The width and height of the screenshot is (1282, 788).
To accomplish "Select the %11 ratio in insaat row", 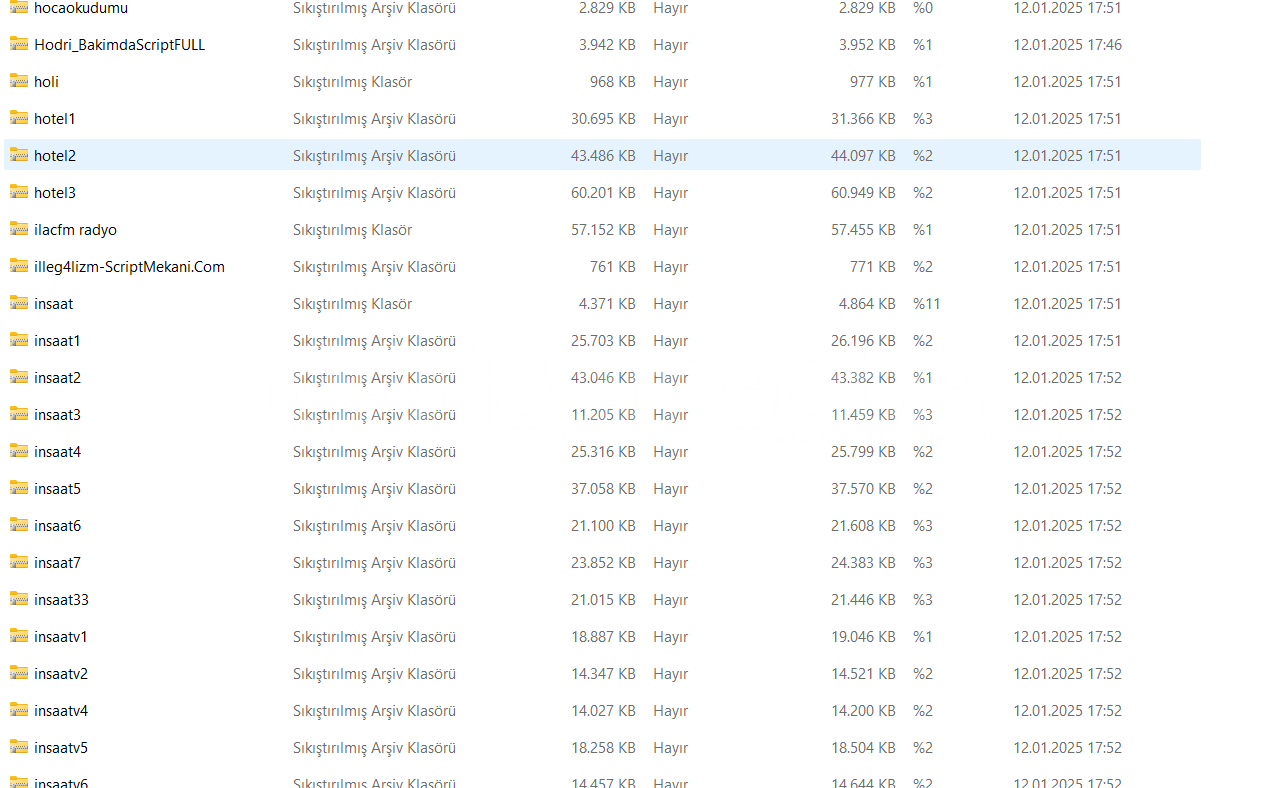I will point(926,304).
